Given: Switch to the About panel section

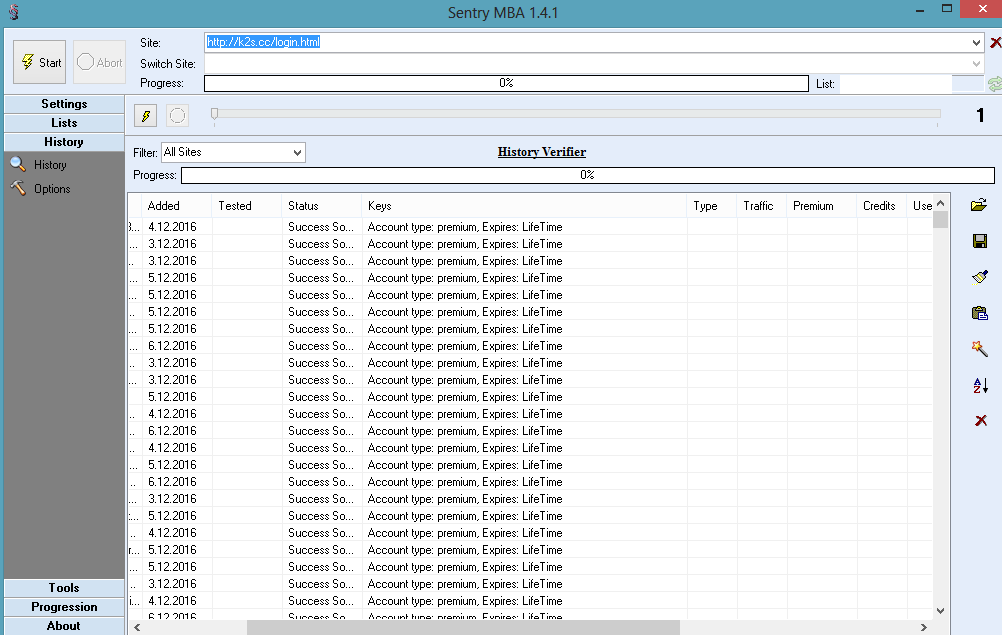Looking at the screenshot, I should [64, 626].
